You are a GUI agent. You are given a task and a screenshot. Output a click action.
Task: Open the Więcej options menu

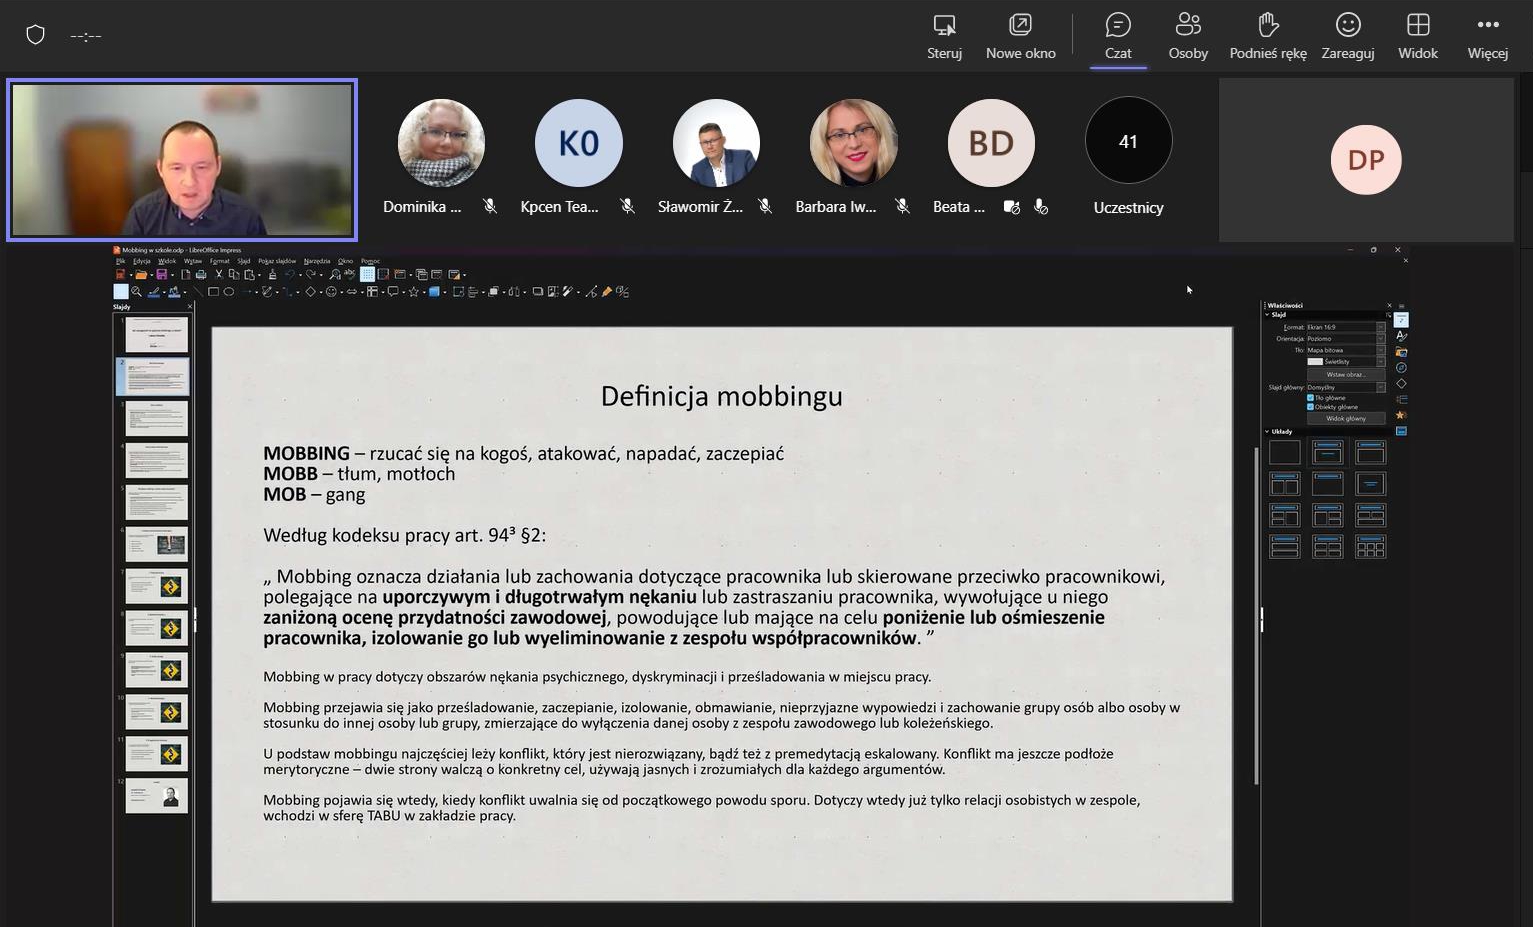[1488, 37]
